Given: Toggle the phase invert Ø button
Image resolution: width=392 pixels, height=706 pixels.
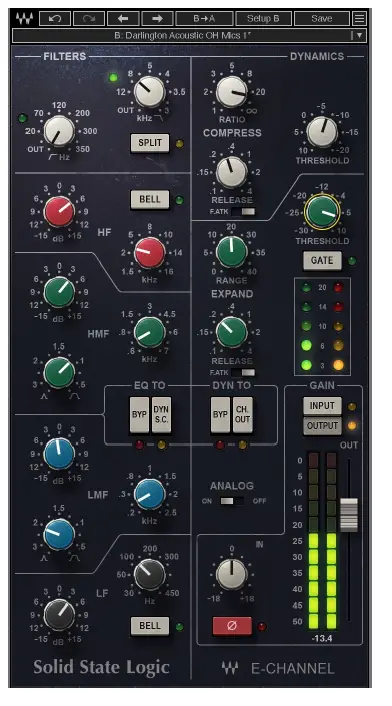Looking at the screenshot, I should coord(232,626).
